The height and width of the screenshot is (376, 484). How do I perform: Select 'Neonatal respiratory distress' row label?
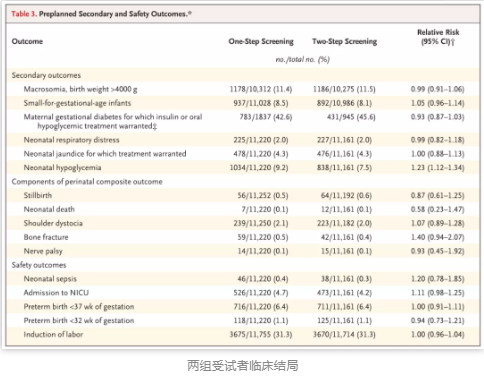pyautogui.click(x=71, y=140)
